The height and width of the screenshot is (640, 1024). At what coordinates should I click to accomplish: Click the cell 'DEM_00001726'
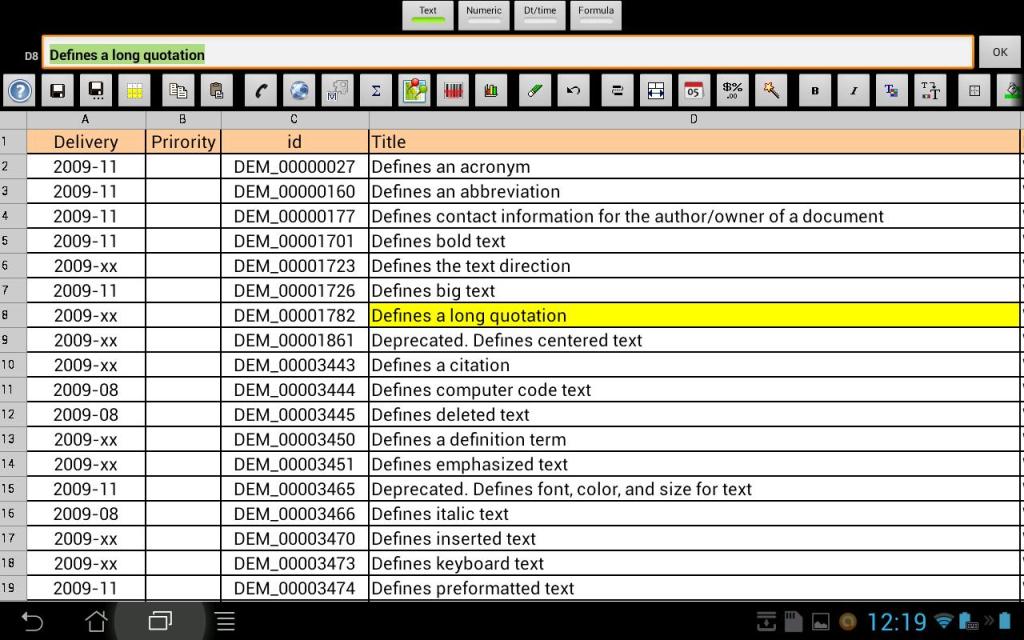click(x=295, y=291)
